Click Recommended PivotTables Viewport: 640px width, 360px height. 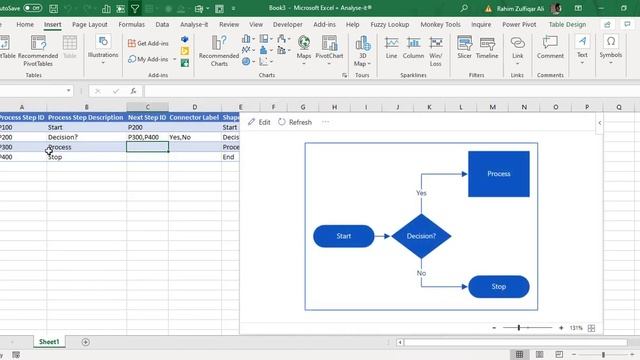[38, 51]
